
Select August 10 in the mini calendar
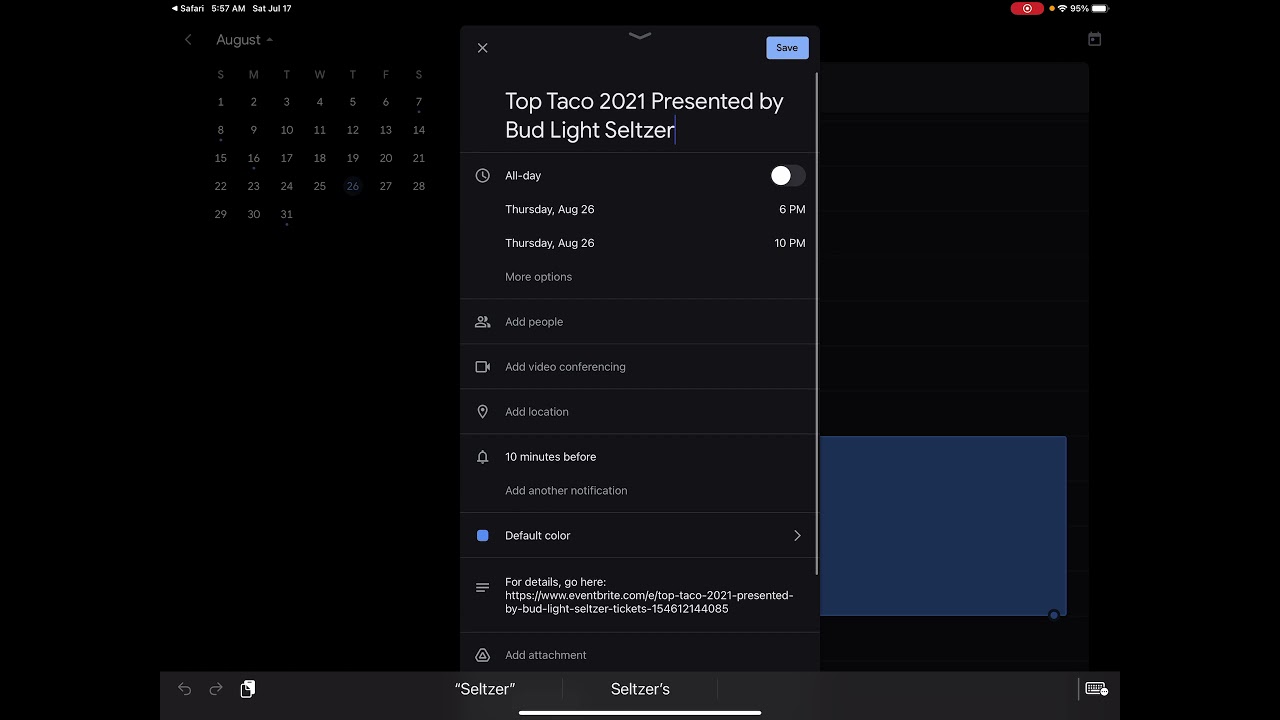pyautogui.click(x=287, y=130)
